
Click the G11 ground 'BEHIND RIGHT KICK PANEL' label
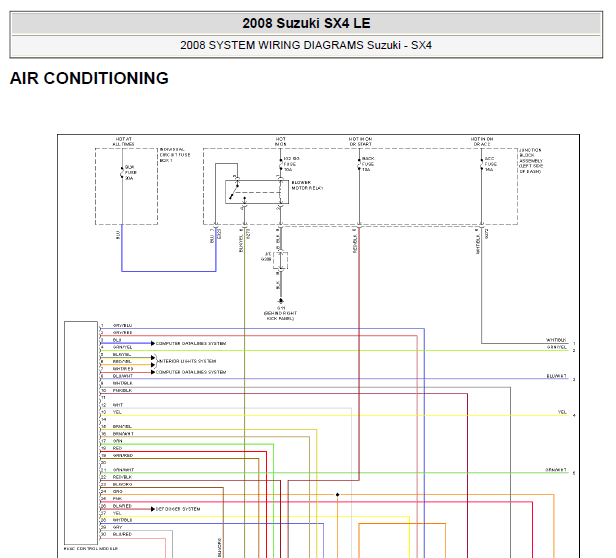pos(280,316)
